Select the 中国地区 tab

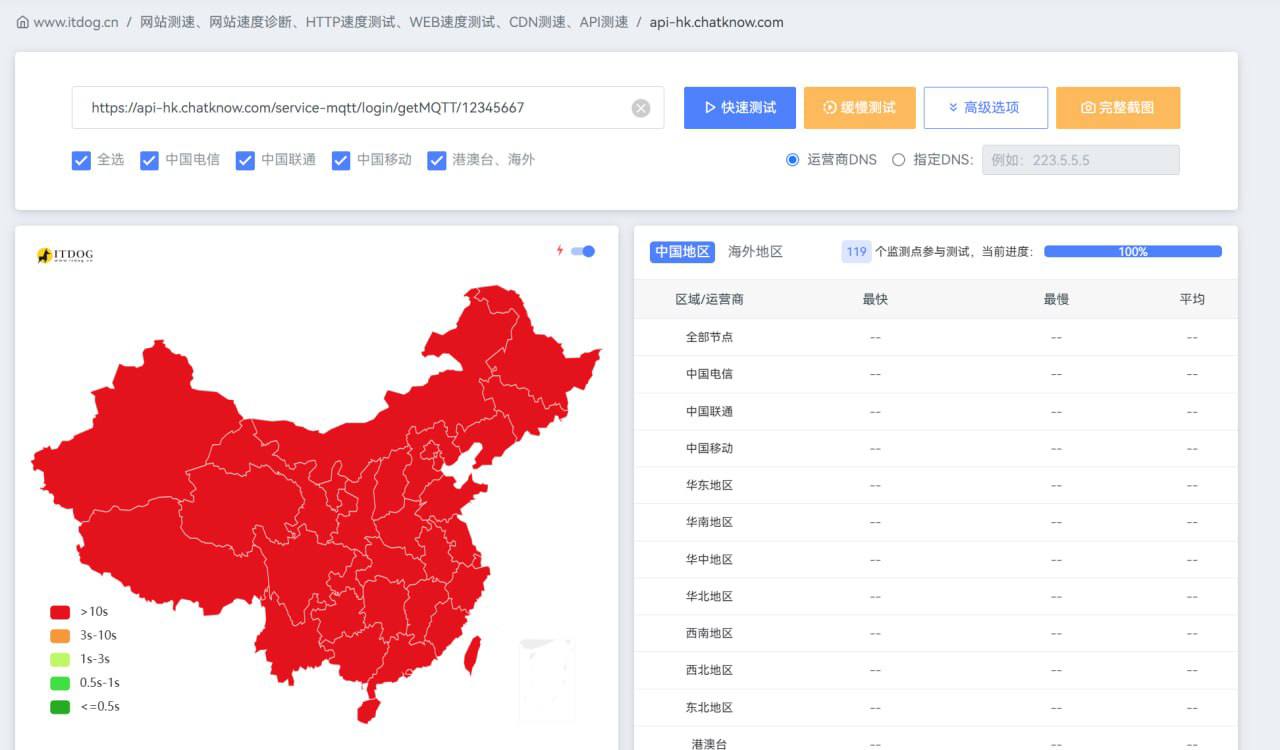click(x=682, y=252)
